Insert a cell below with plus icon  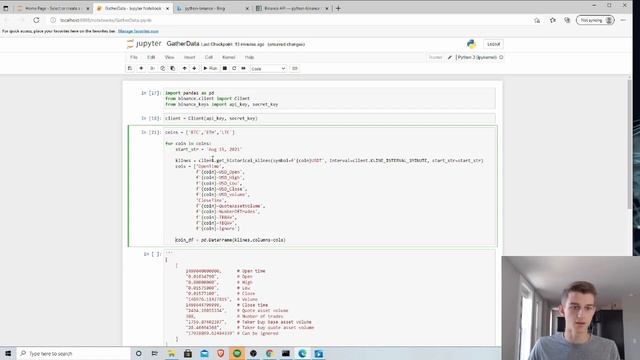(x=141, y=69)
